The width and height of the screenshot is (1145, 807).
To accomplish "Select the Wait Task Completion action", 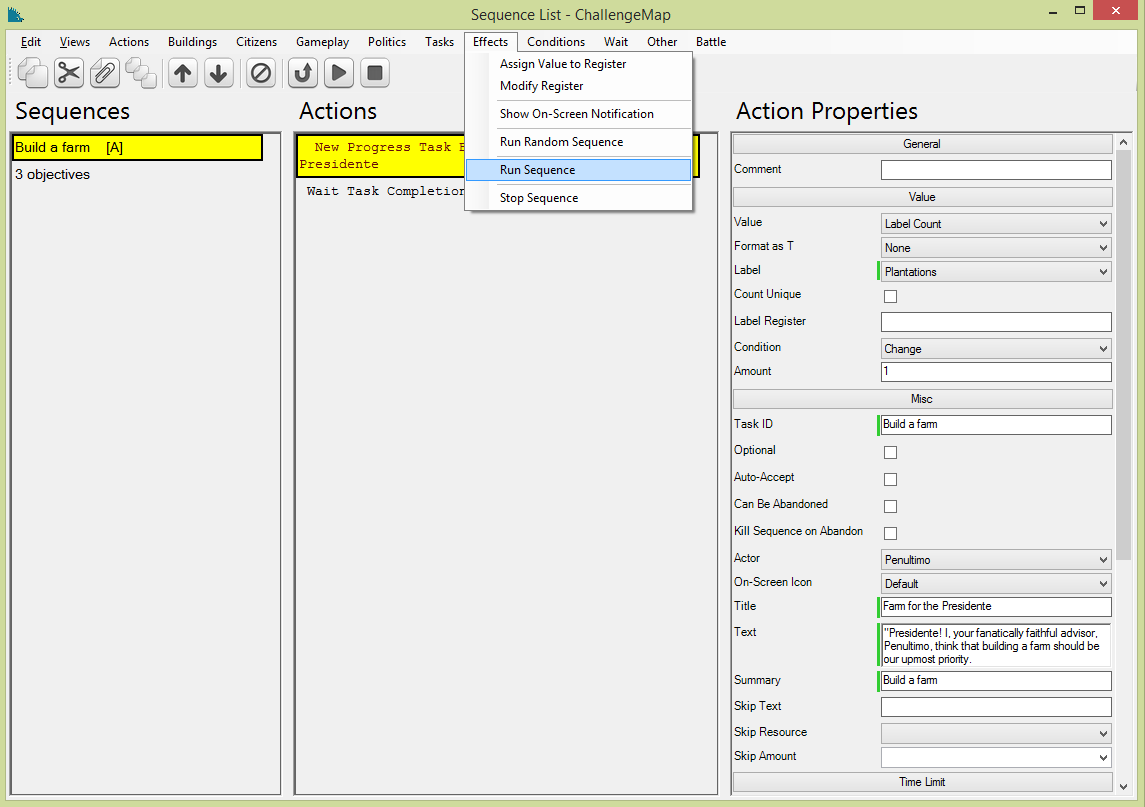I will [x=385, y=191].
